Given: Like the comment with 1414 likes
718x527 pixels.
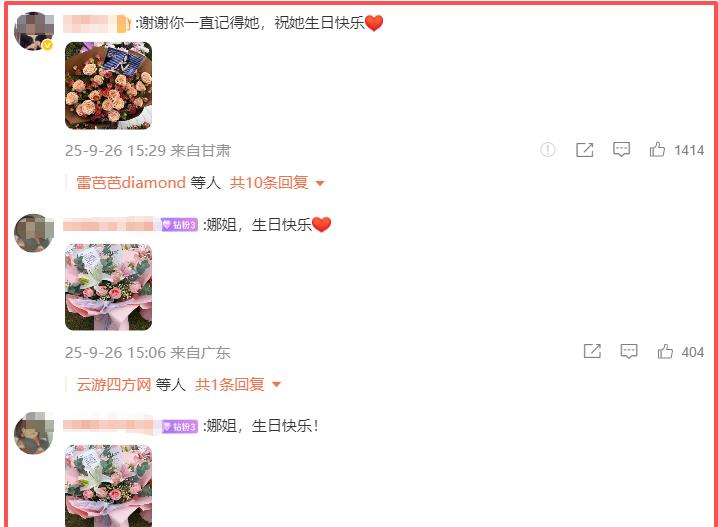Looking at the screenshot, I should click(657, 150).
